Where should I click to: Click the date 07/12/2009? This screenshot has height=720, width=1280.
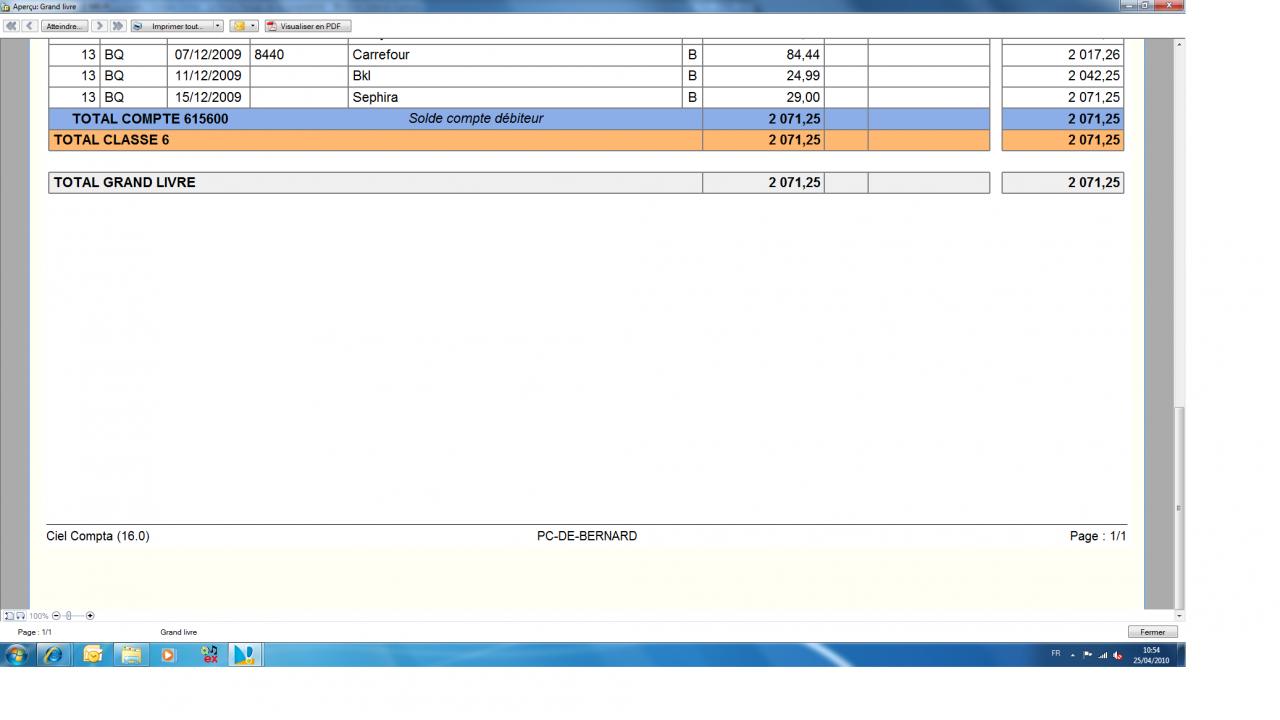pos(208,55)
